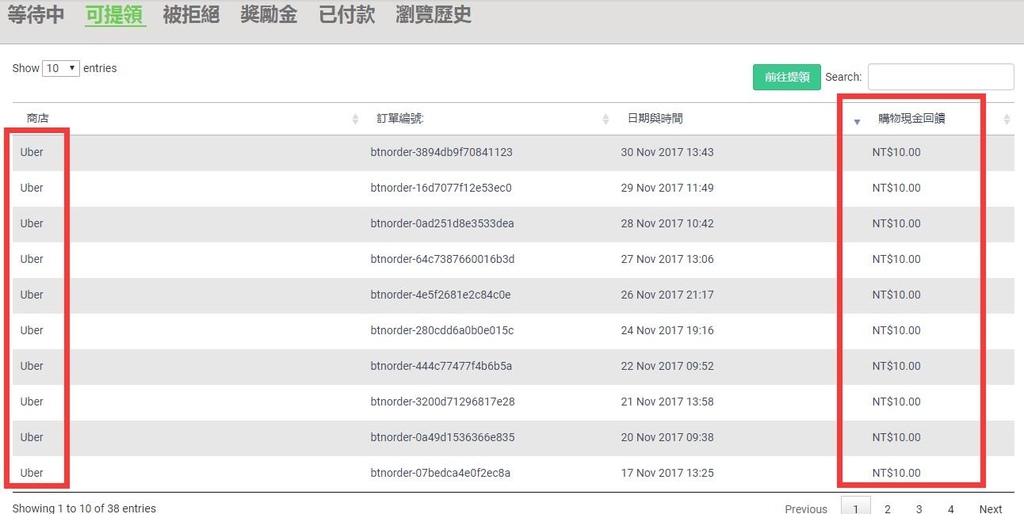The height and width of the screenshot is (514, 1024).
Task: Click the Previous pagination link
Action: (806, 509)
